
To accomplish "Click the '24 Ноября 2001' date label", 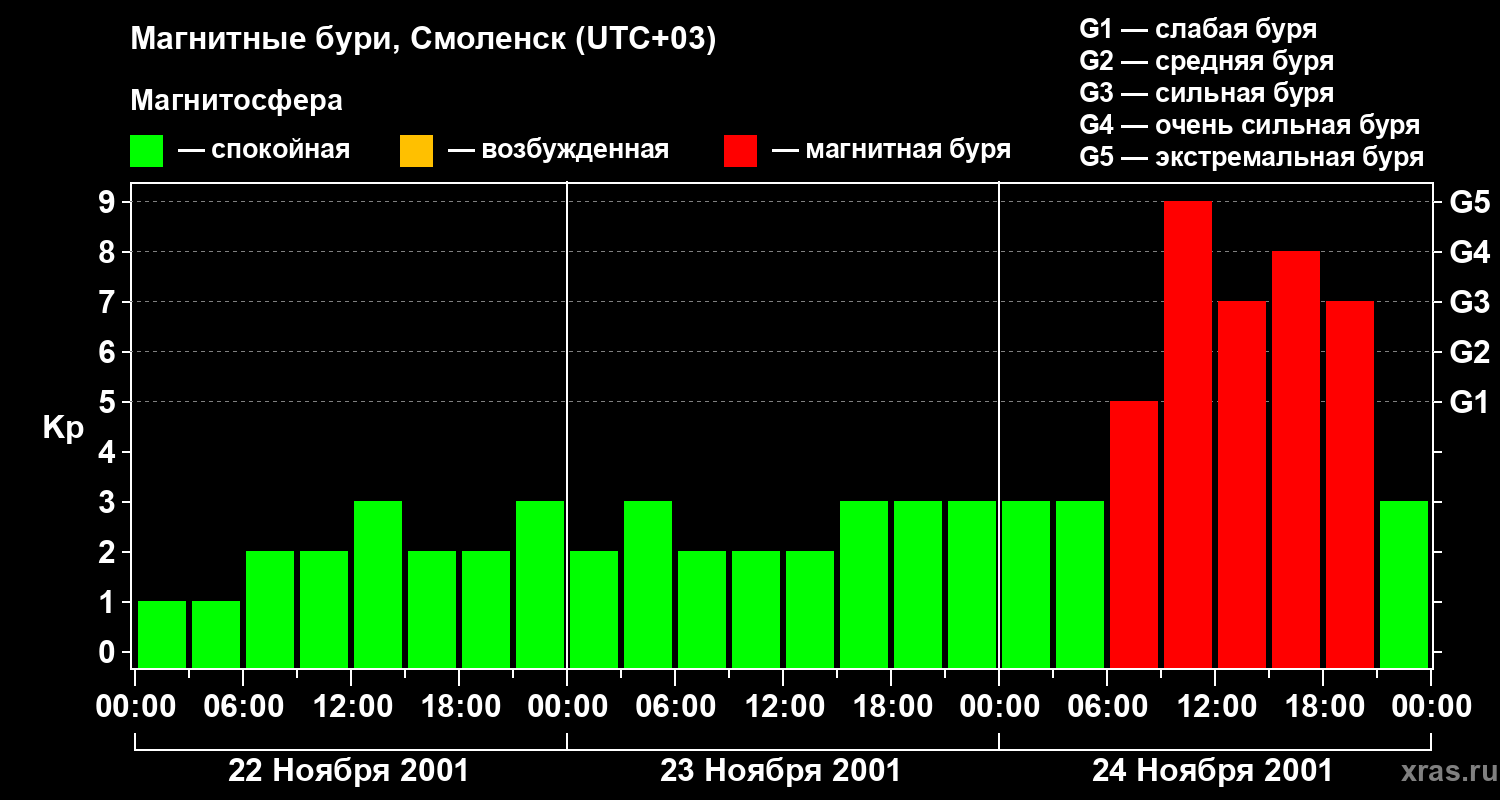I will pyautogui.click(x=1212, y=771).
